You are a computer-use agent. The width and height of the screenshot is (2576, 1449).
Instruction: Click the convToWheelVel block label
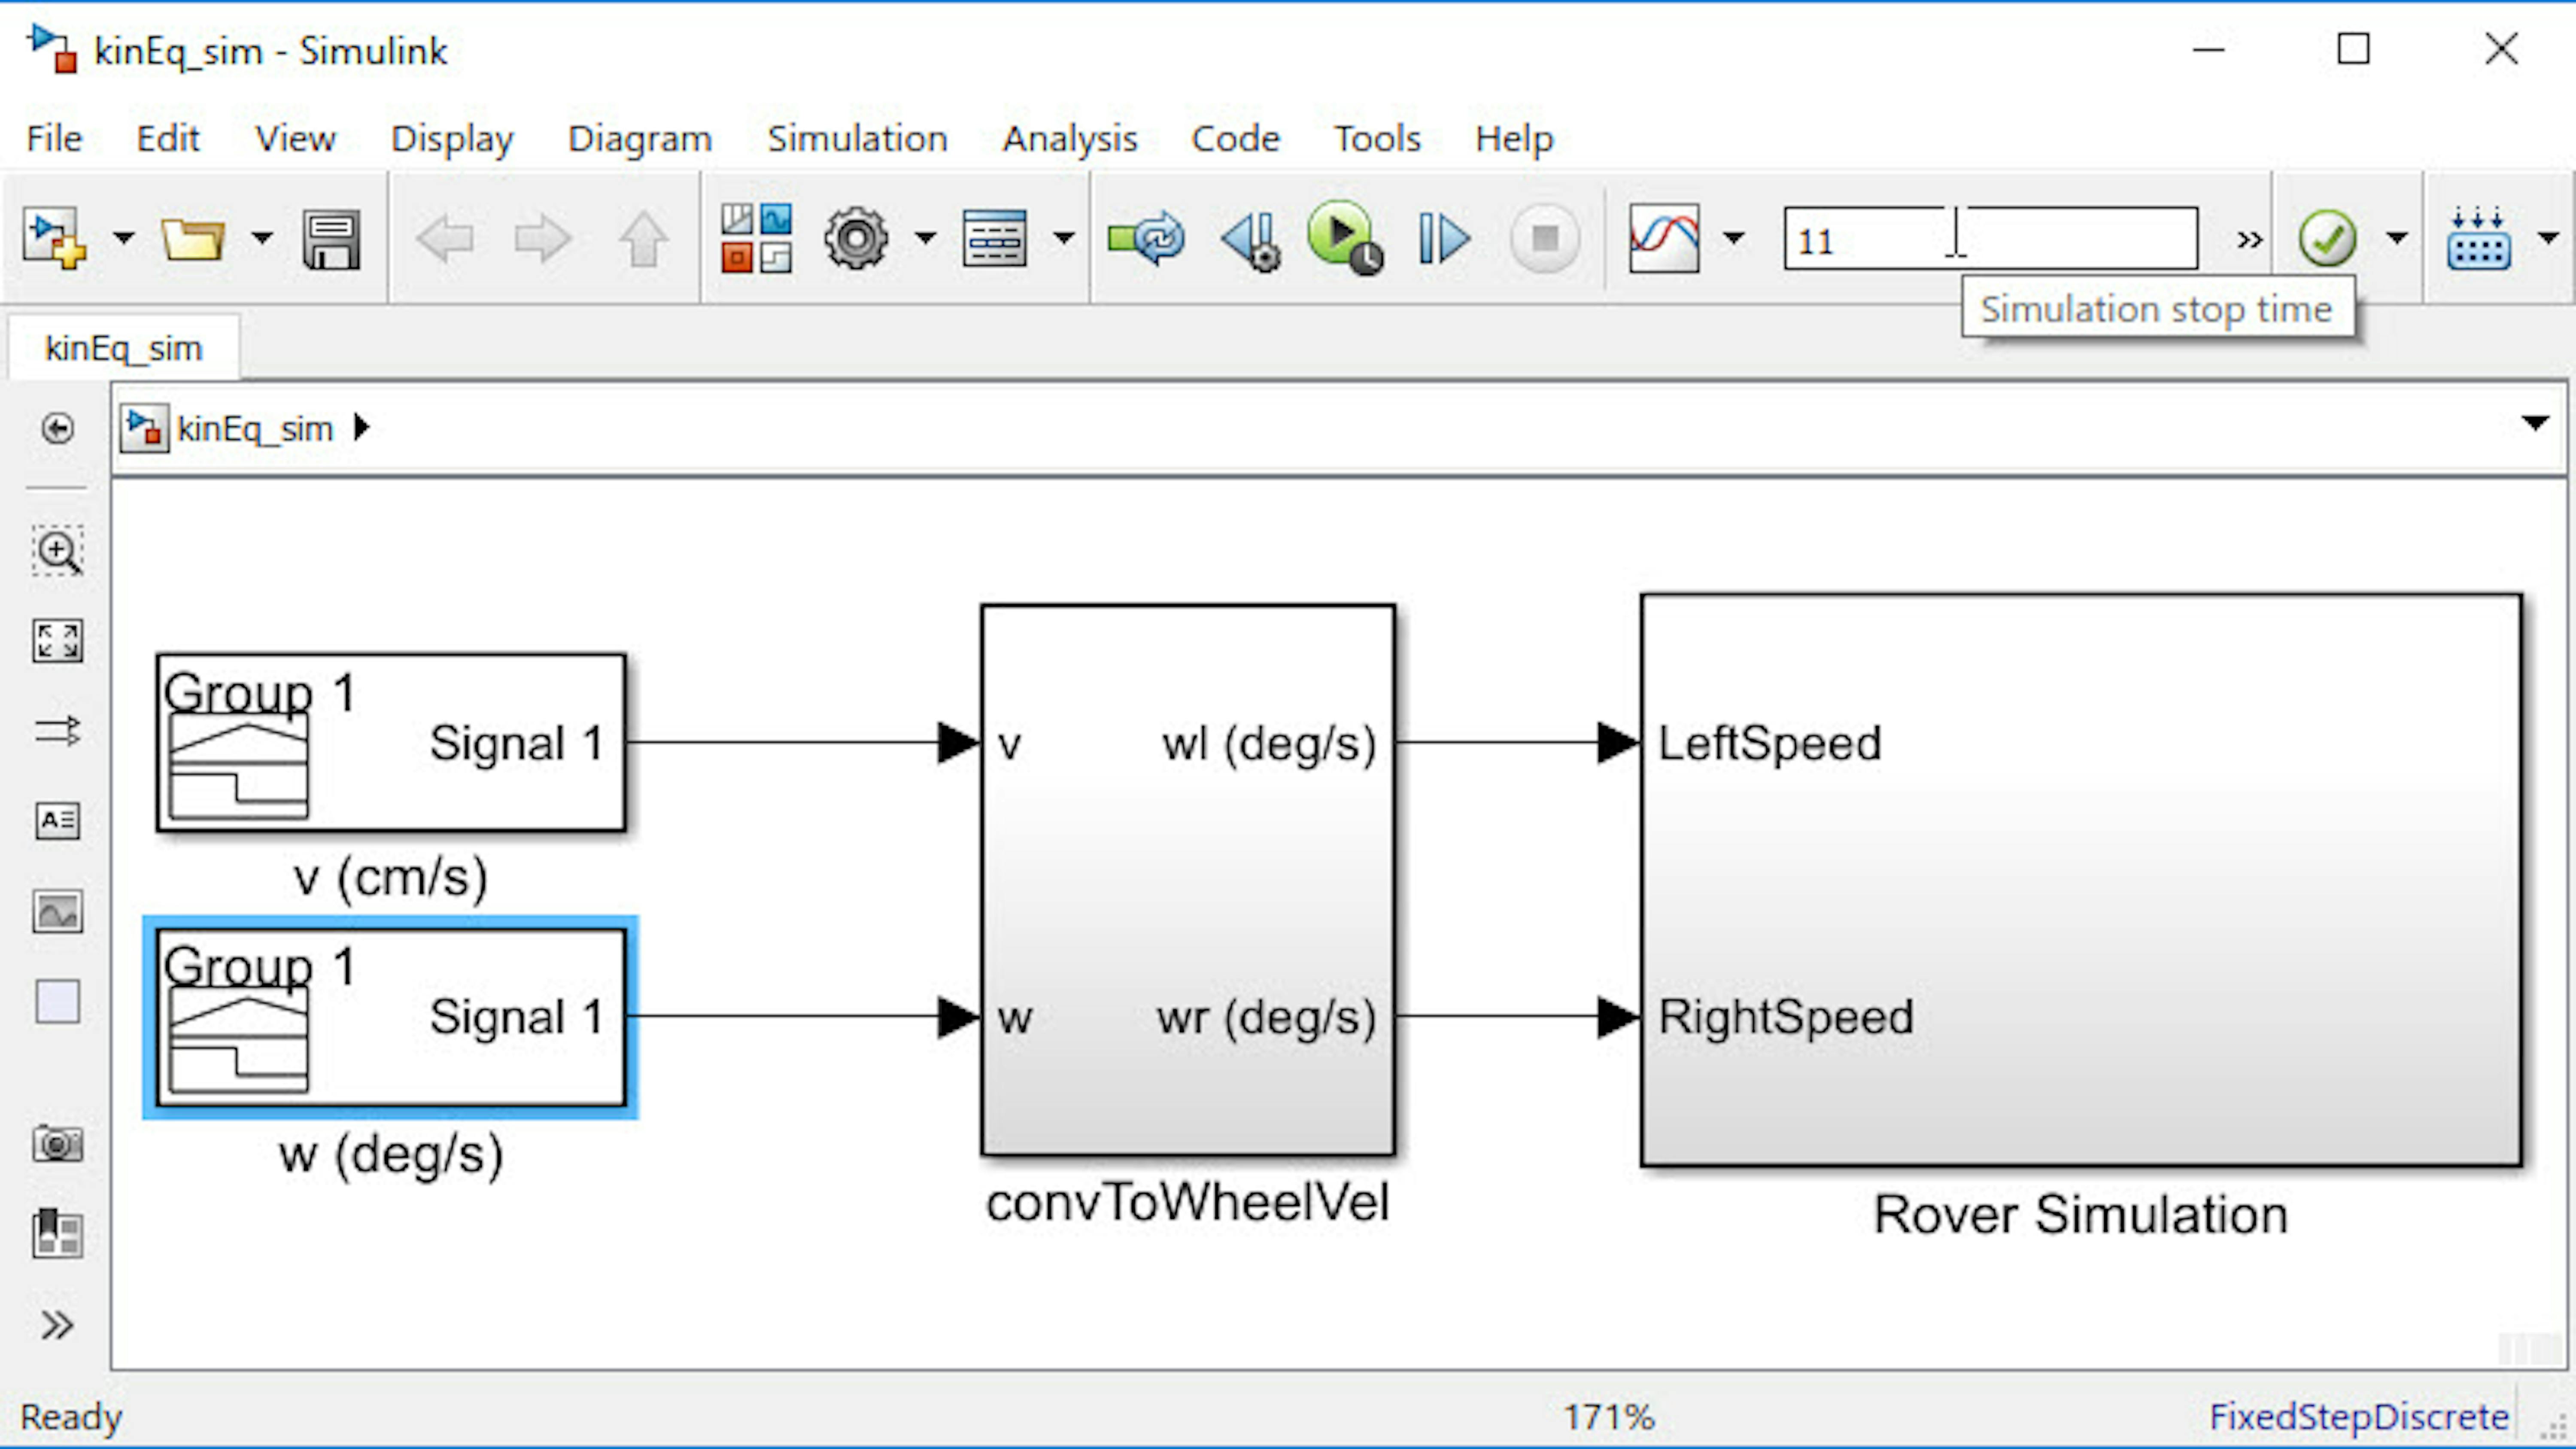(1187, 1202)
